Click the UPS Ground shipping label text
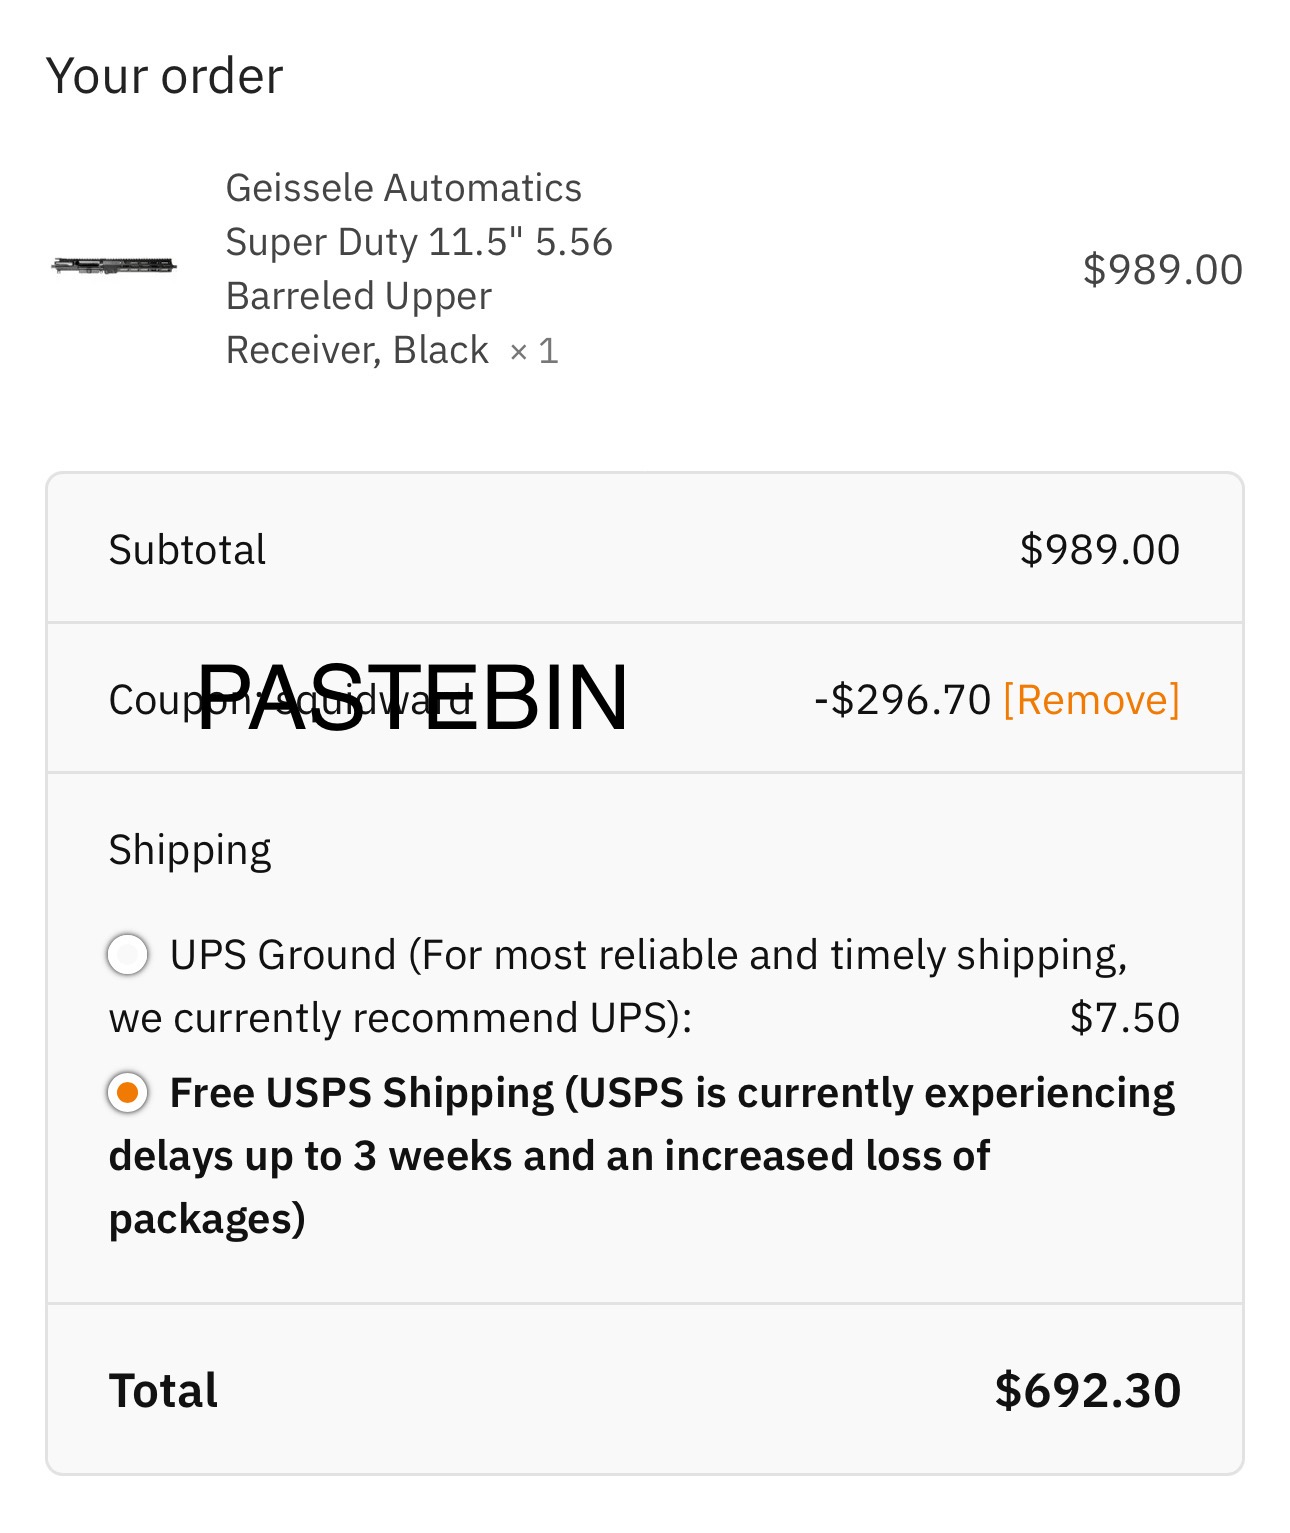1290x1533 pixels. 618,986
